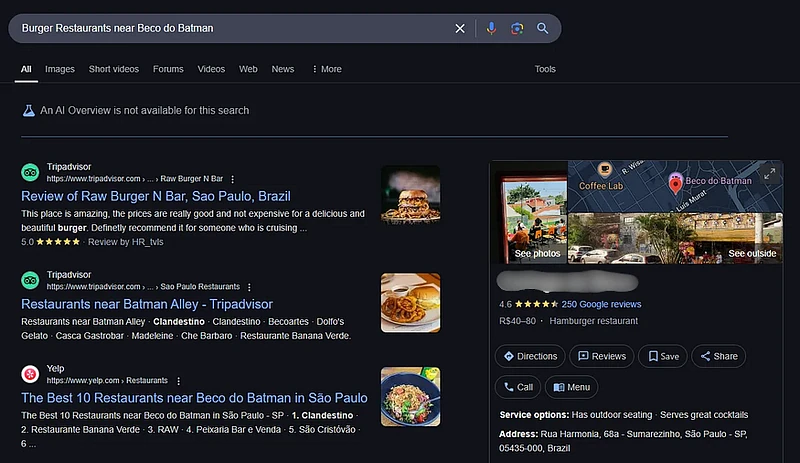800x463 pixels.
Task: Open The Best 10 Restaurants near Beco do Batman link
Action: [194, 398]
